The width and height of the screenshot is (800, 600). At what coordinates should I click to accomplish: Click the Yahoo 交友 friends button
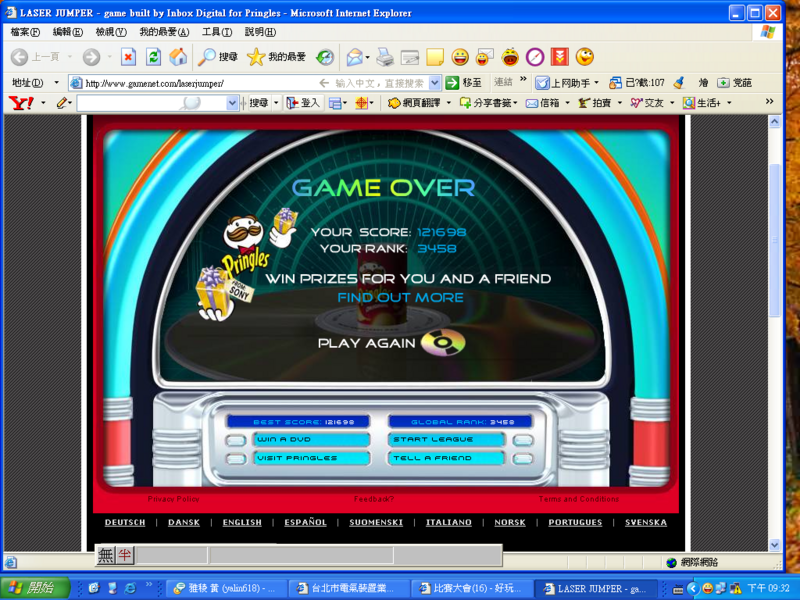[x=646, y=103]
